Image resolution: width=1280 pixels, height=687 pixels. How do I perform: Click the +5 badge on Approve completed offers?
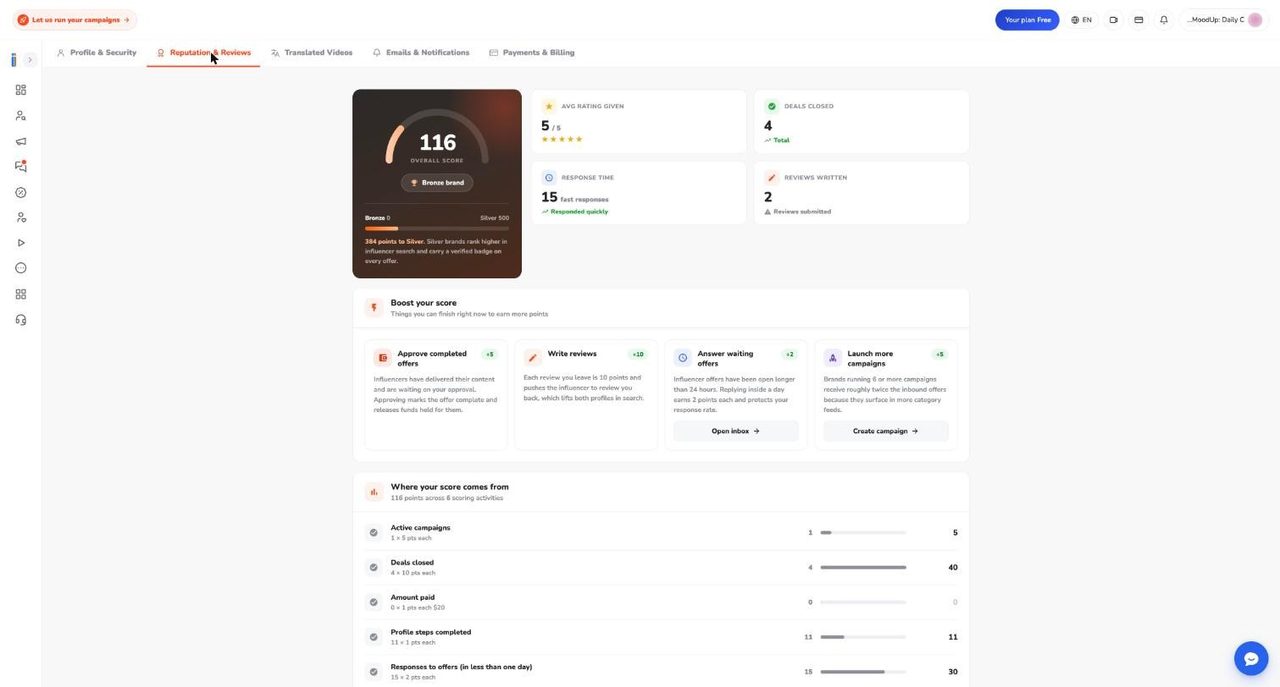[489, 355]
